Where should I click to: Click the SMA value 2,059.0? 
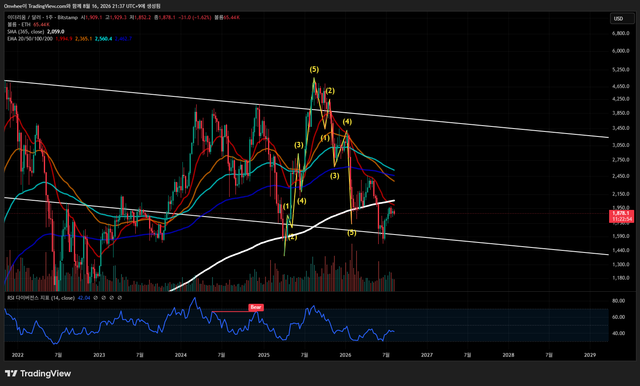(56, 31)
